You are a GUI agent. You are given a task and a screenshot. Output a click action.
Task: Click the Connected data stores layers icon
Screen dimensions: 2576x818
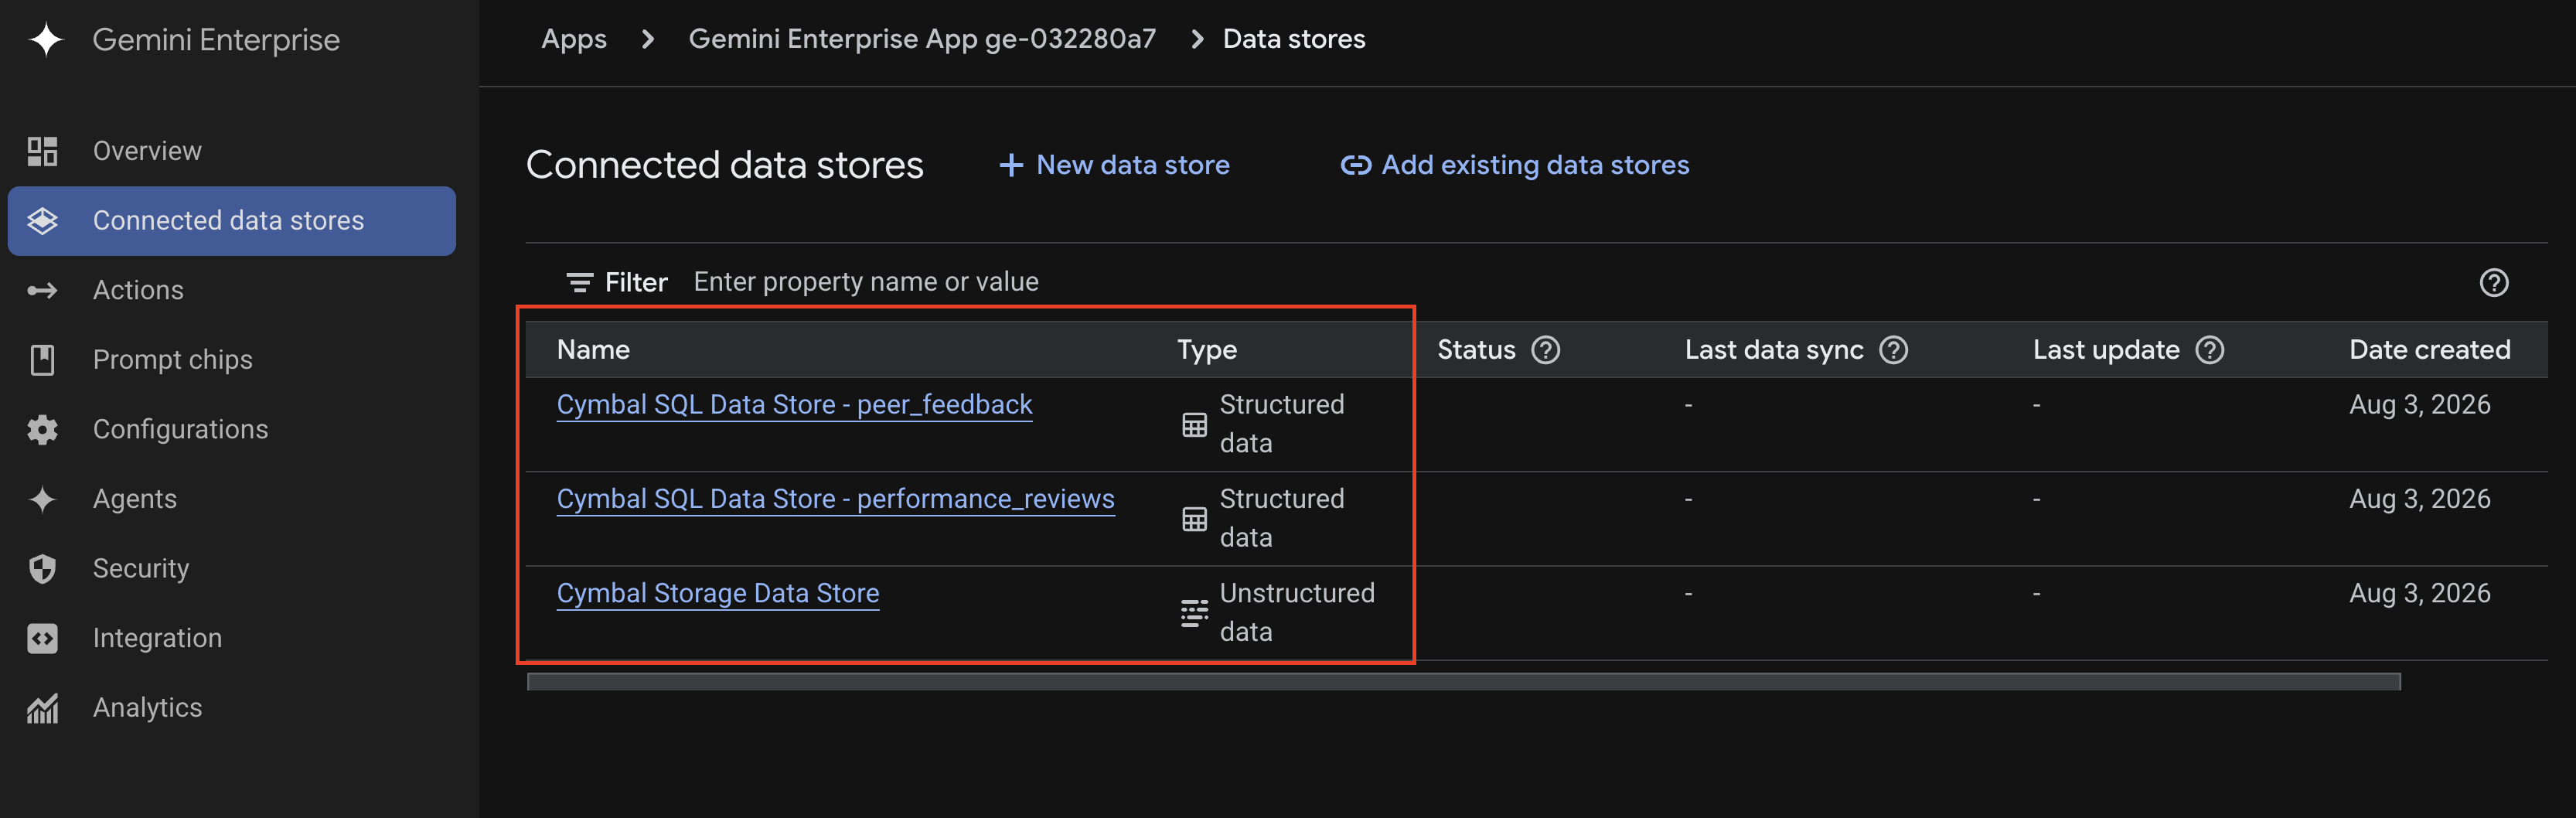[42, 221]
